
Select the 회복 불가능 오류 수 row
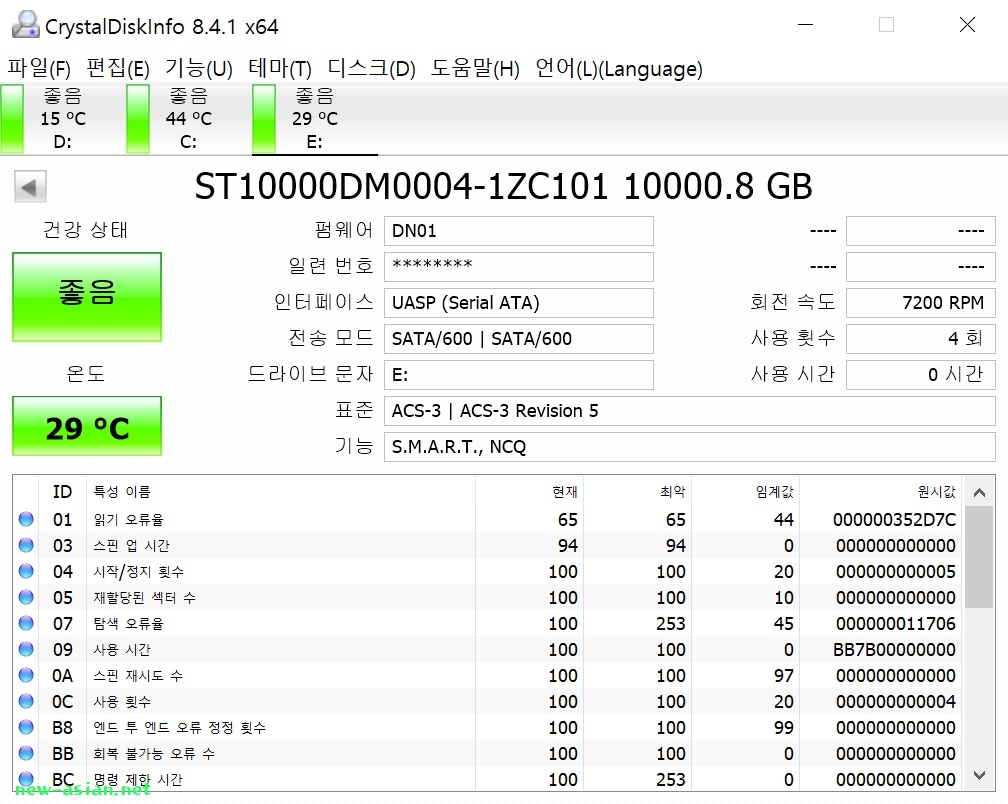pos(489,753)
